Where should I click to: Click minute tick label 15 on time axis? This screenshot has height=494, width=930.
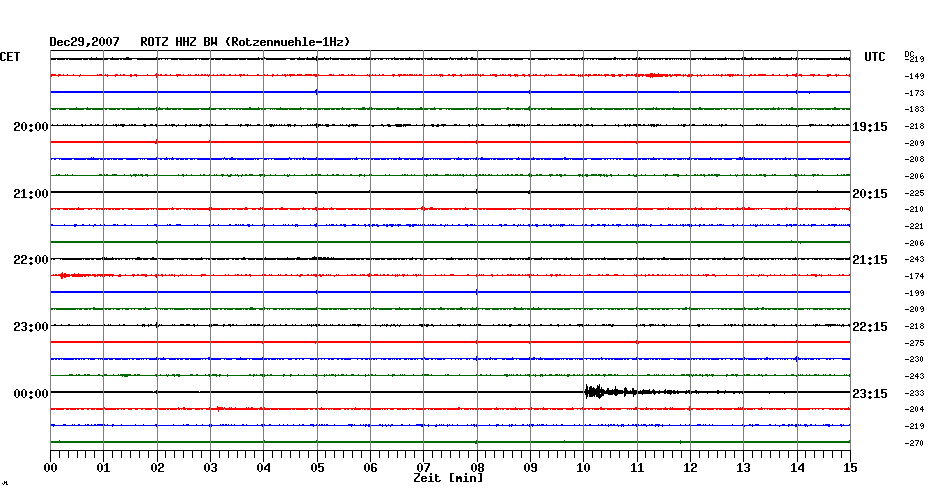[850, 468]
